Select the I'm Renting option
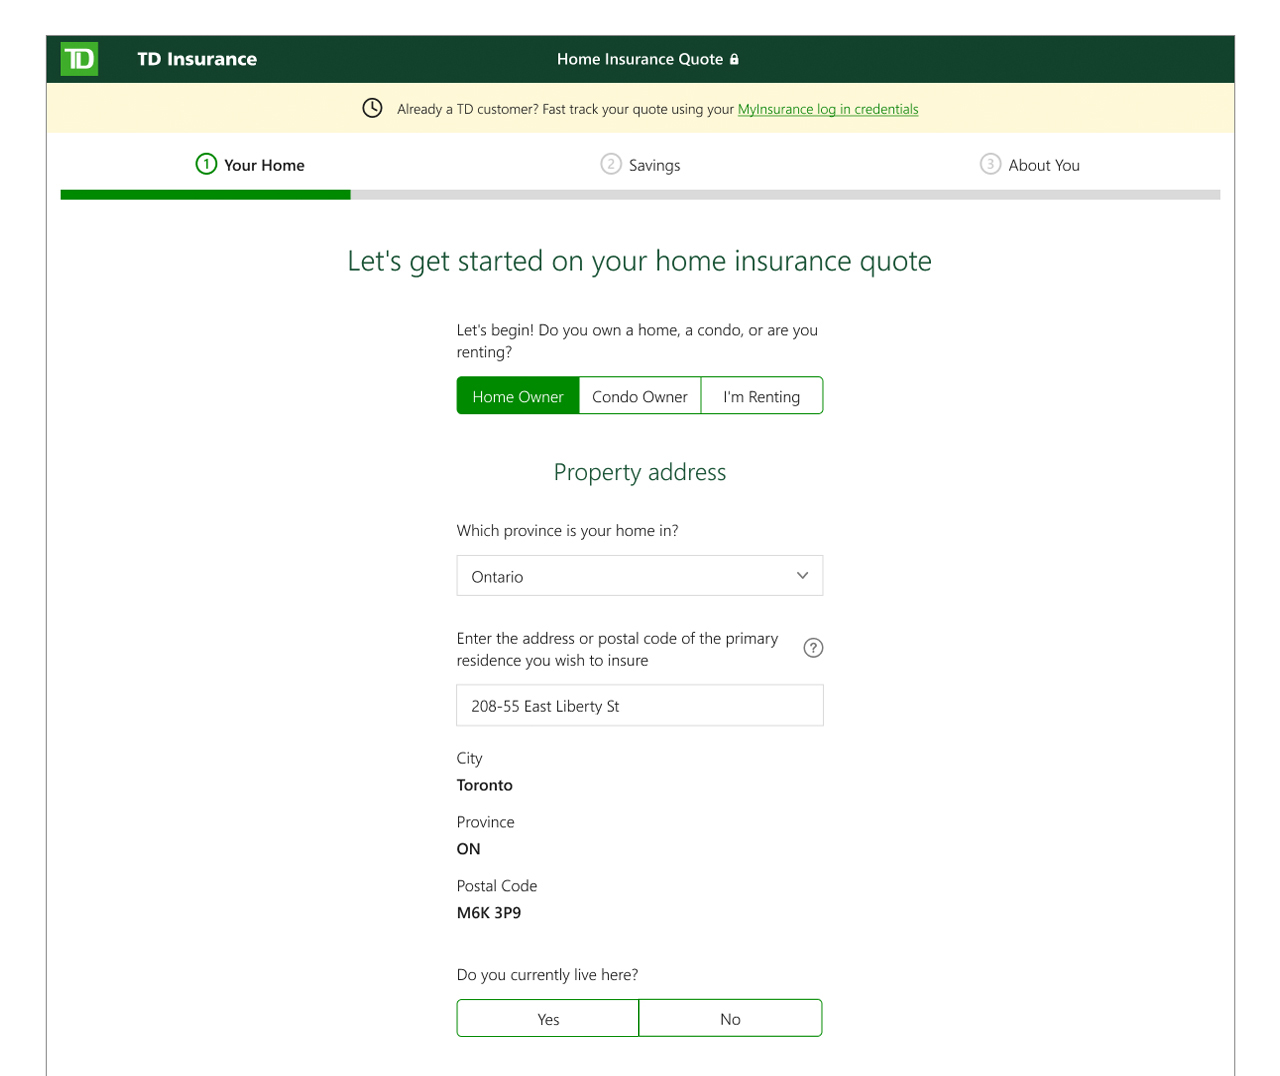This screenshot has height=1076, width=1280. [x=761, y=396]
